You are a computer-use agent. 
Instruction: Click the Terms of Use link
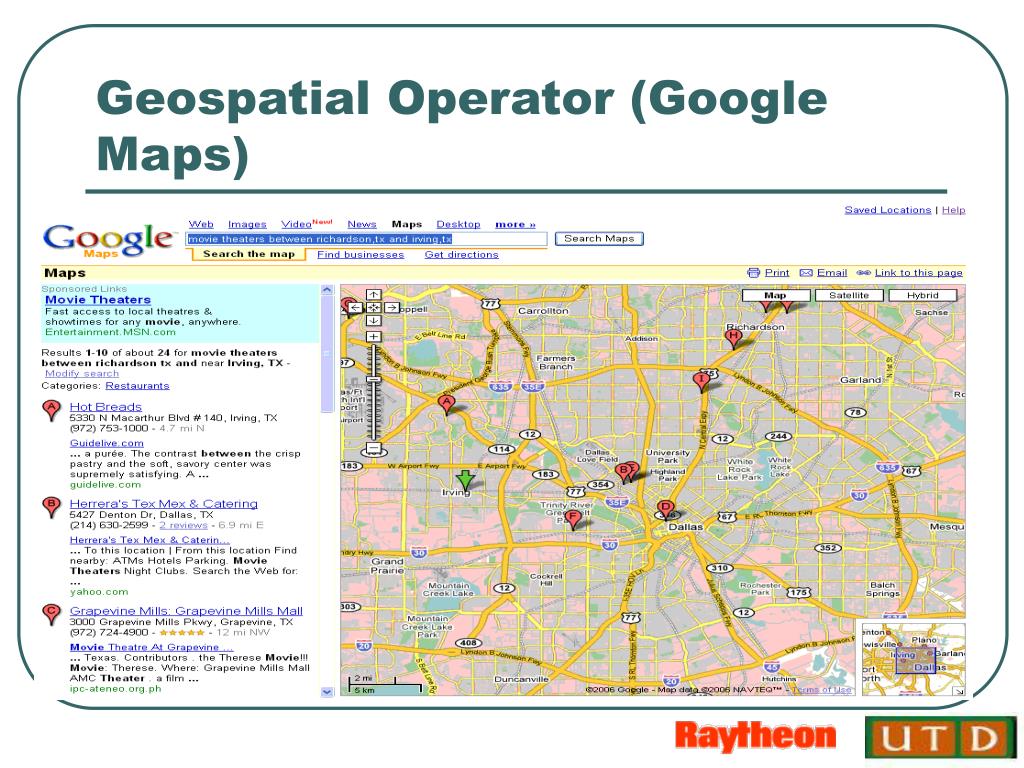[x=822, y=690]
